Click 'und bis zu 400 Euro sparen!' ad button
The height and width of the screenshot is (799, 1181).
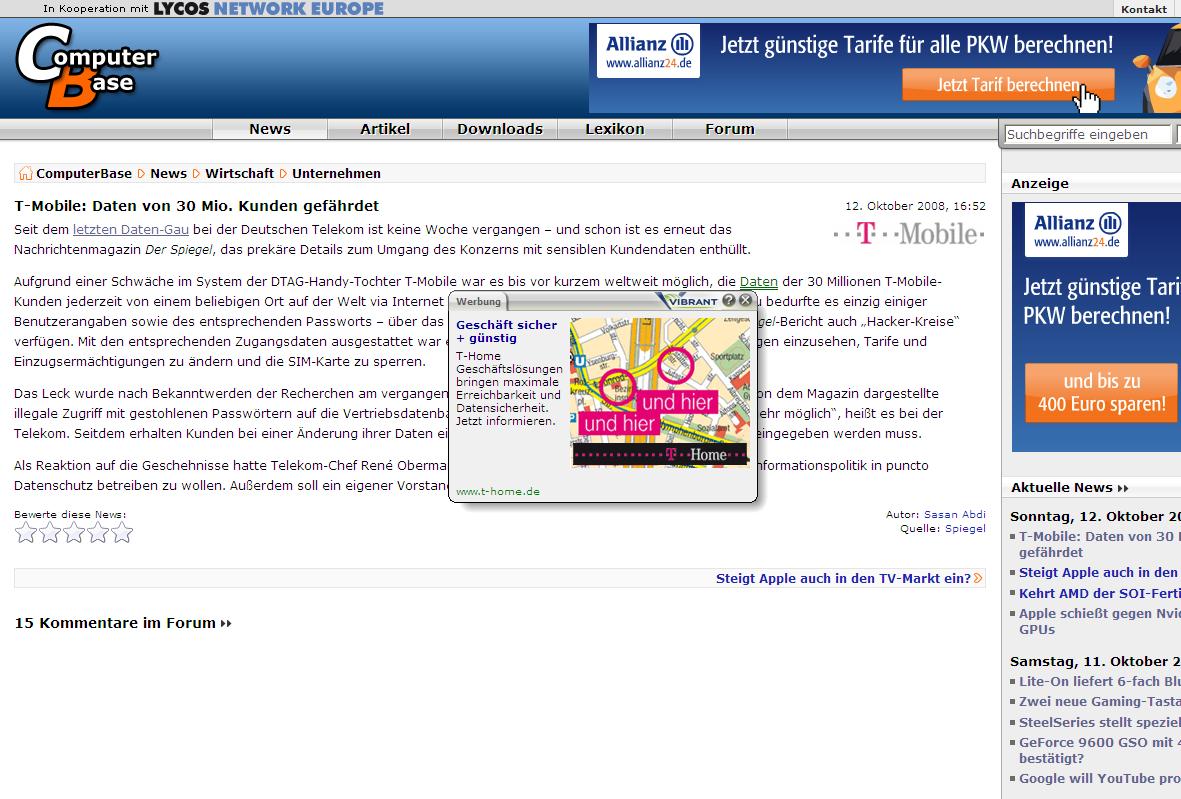point(1101,392)
